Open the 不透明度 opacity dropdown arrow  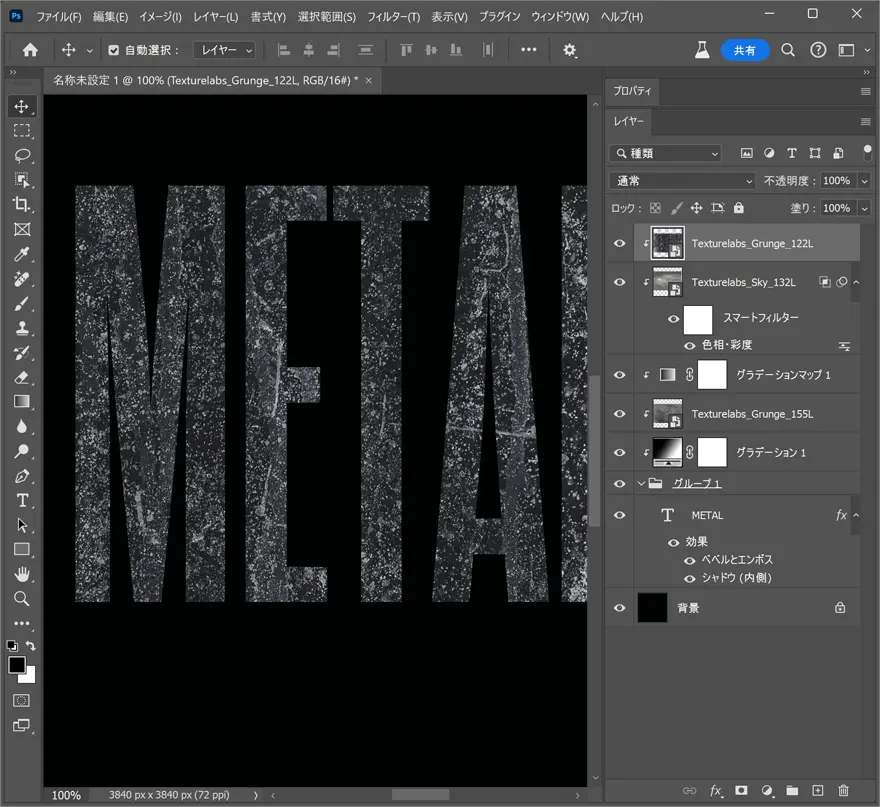[865, 181]
